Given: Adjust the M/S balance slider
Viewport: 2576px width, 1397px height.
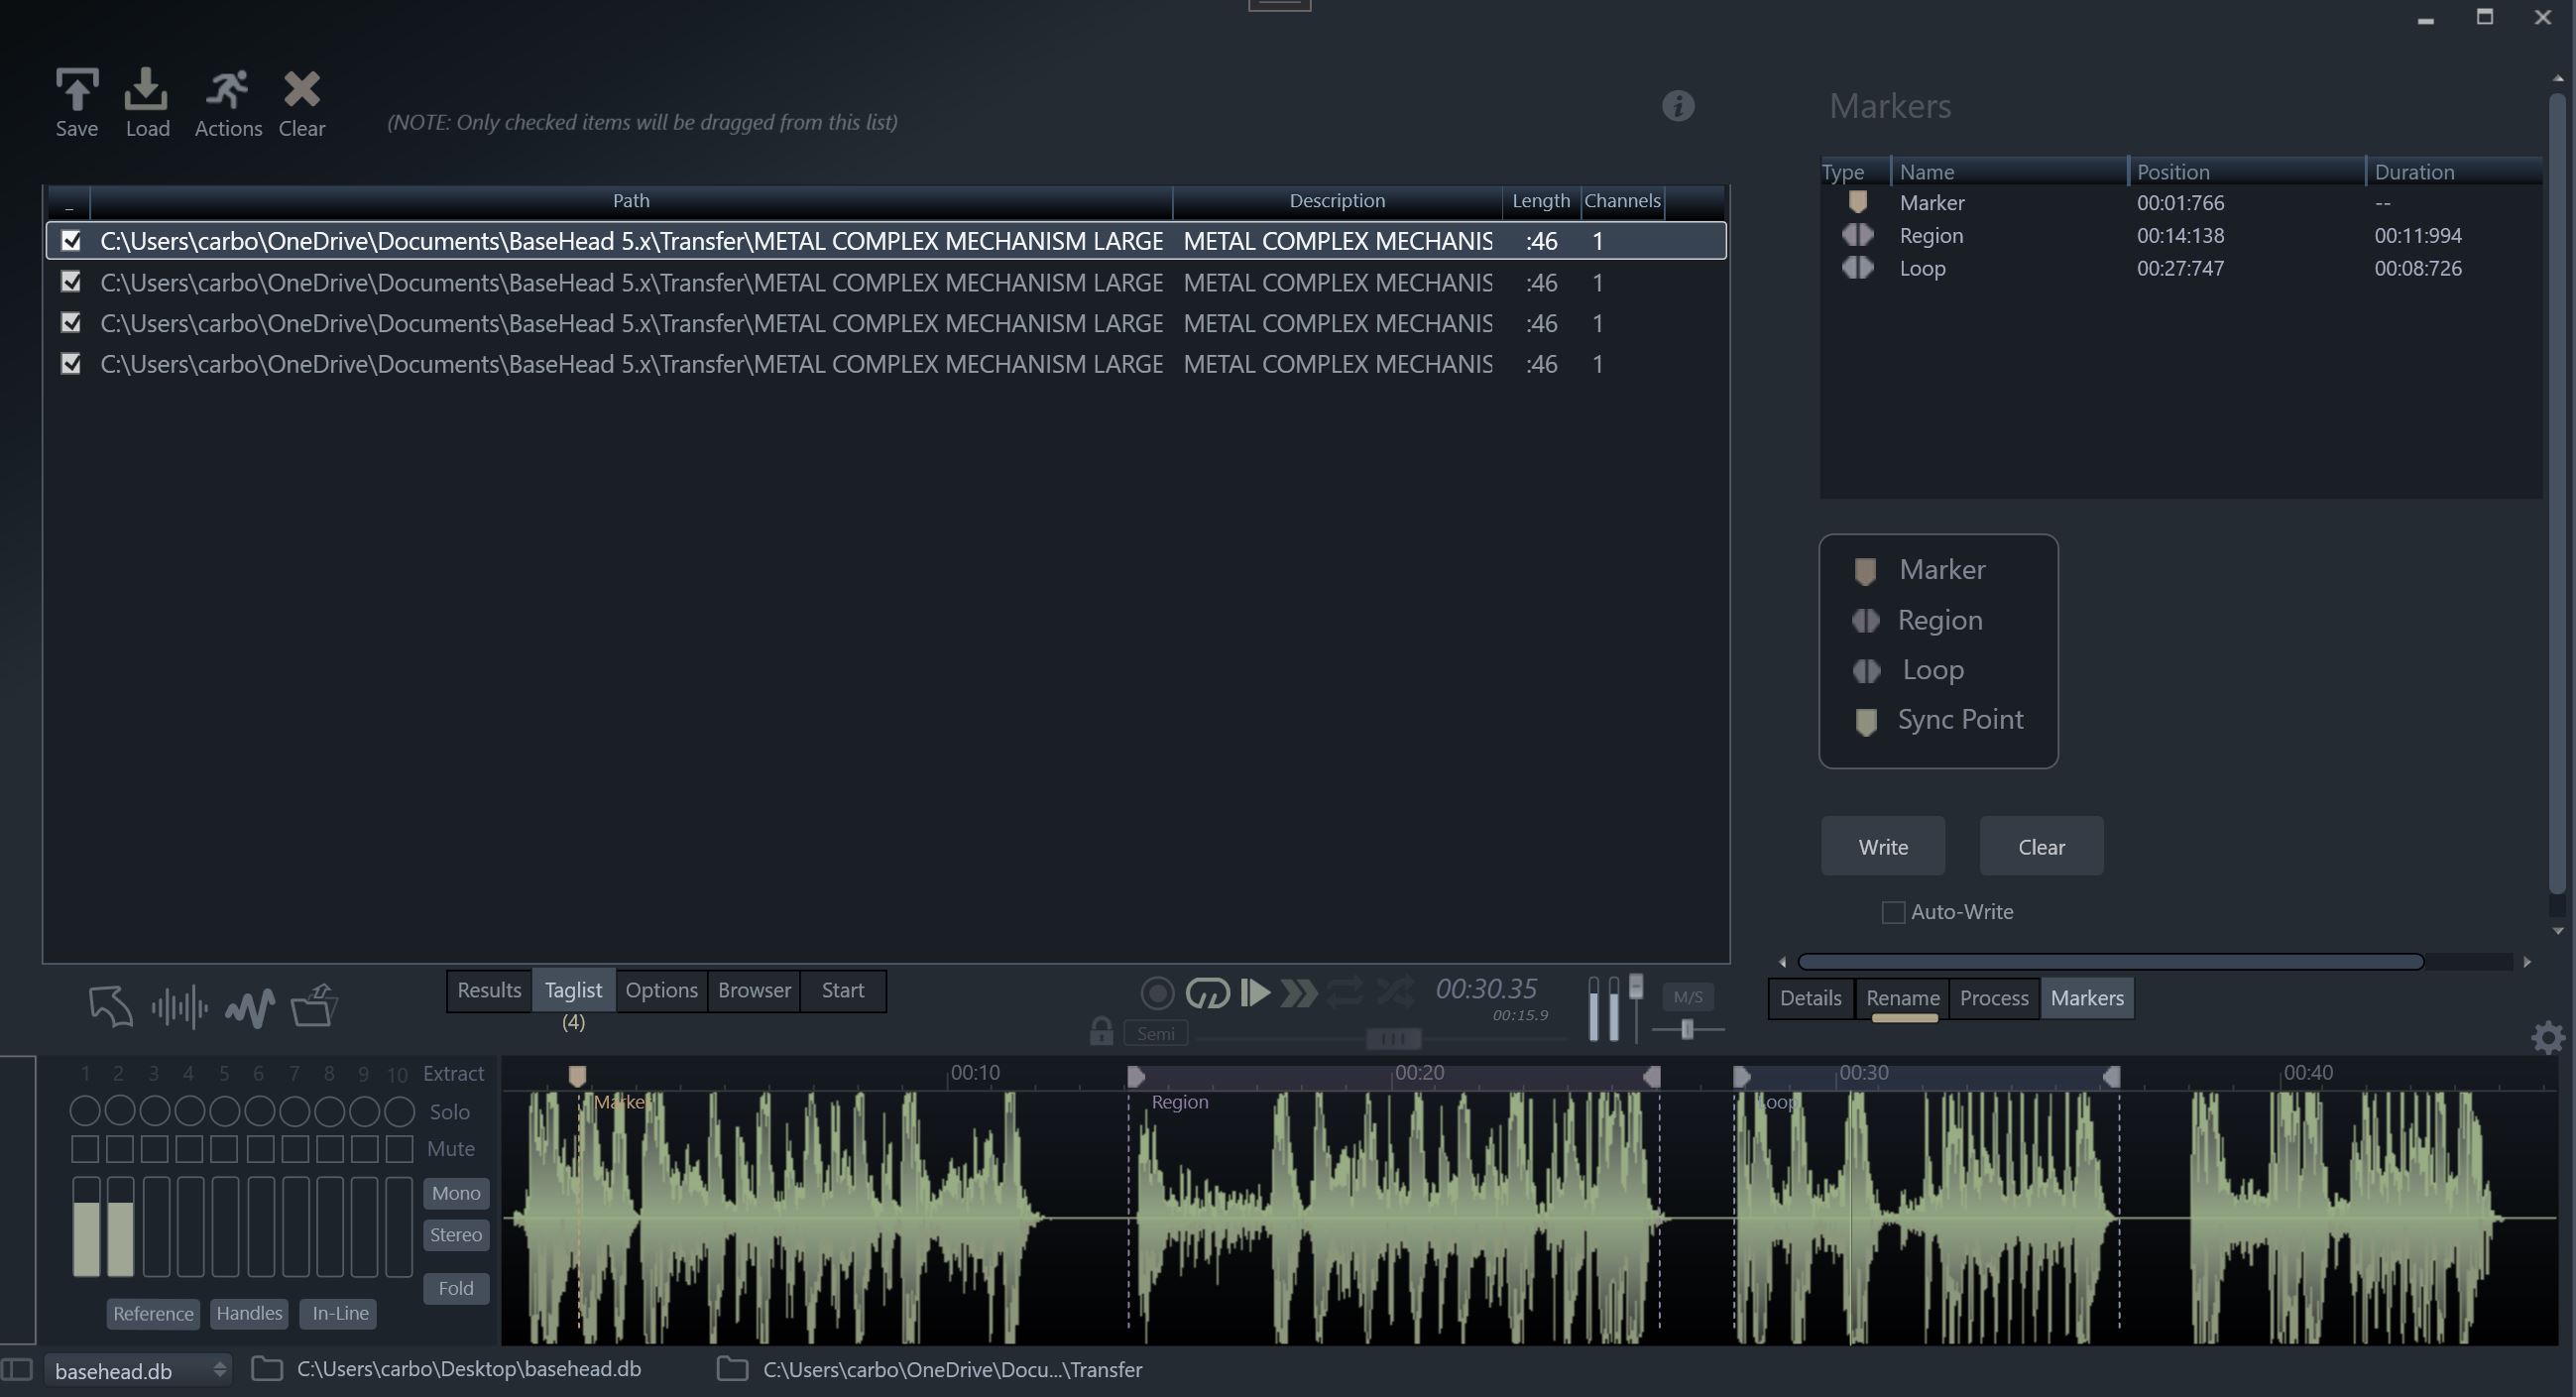Looking at the screenshot, I should click(x=1687, y=1029).
